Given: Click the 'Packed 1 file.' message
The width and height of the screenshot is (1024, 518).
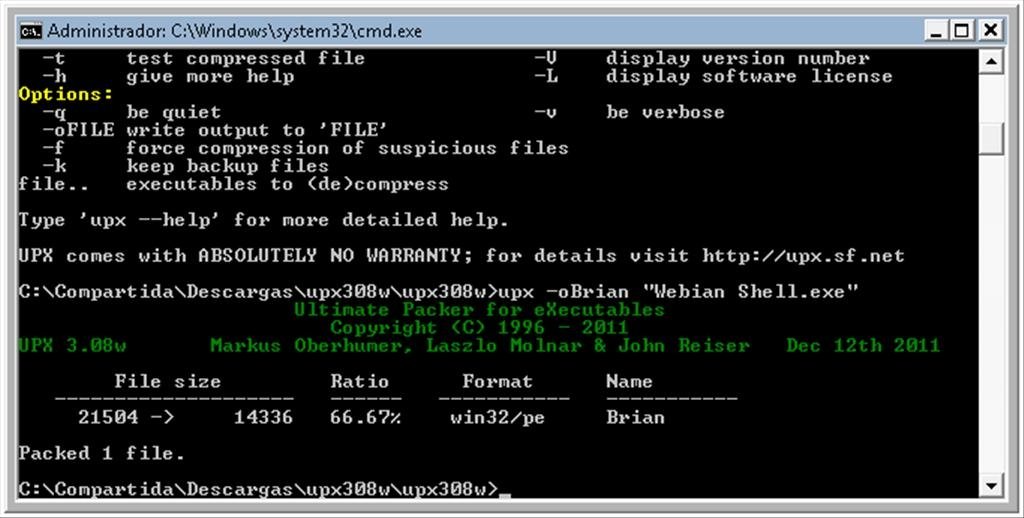Looking at the screenshot, I should 102,453.
